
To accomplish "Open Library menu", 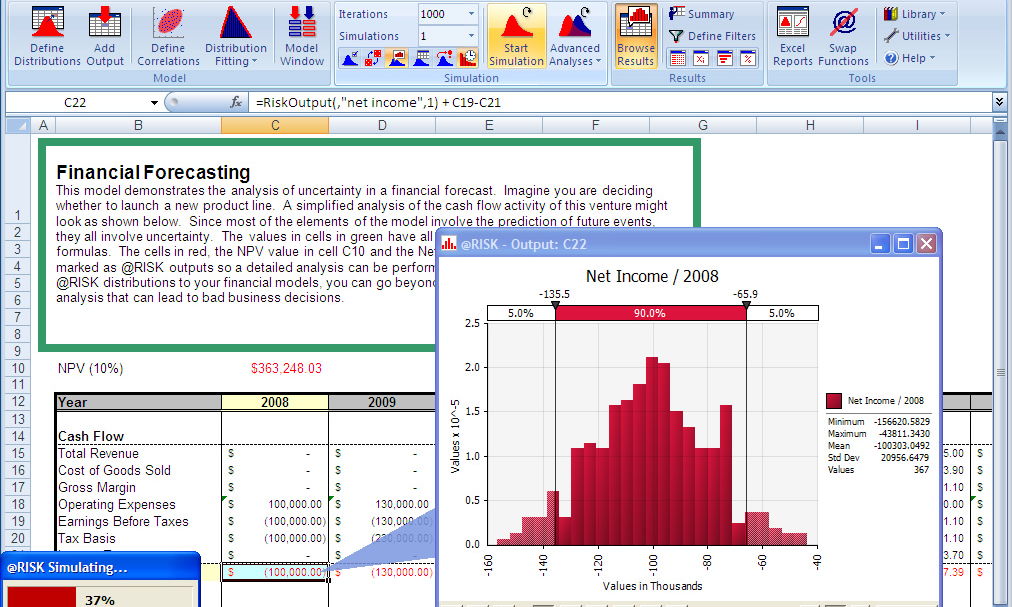I will (915, 14).
